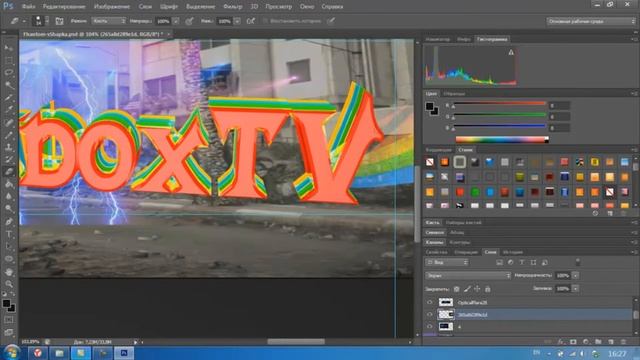Screen dimensions: 640x360
Task: Filter layers by pixel layer icon
Action: point(499,262)
